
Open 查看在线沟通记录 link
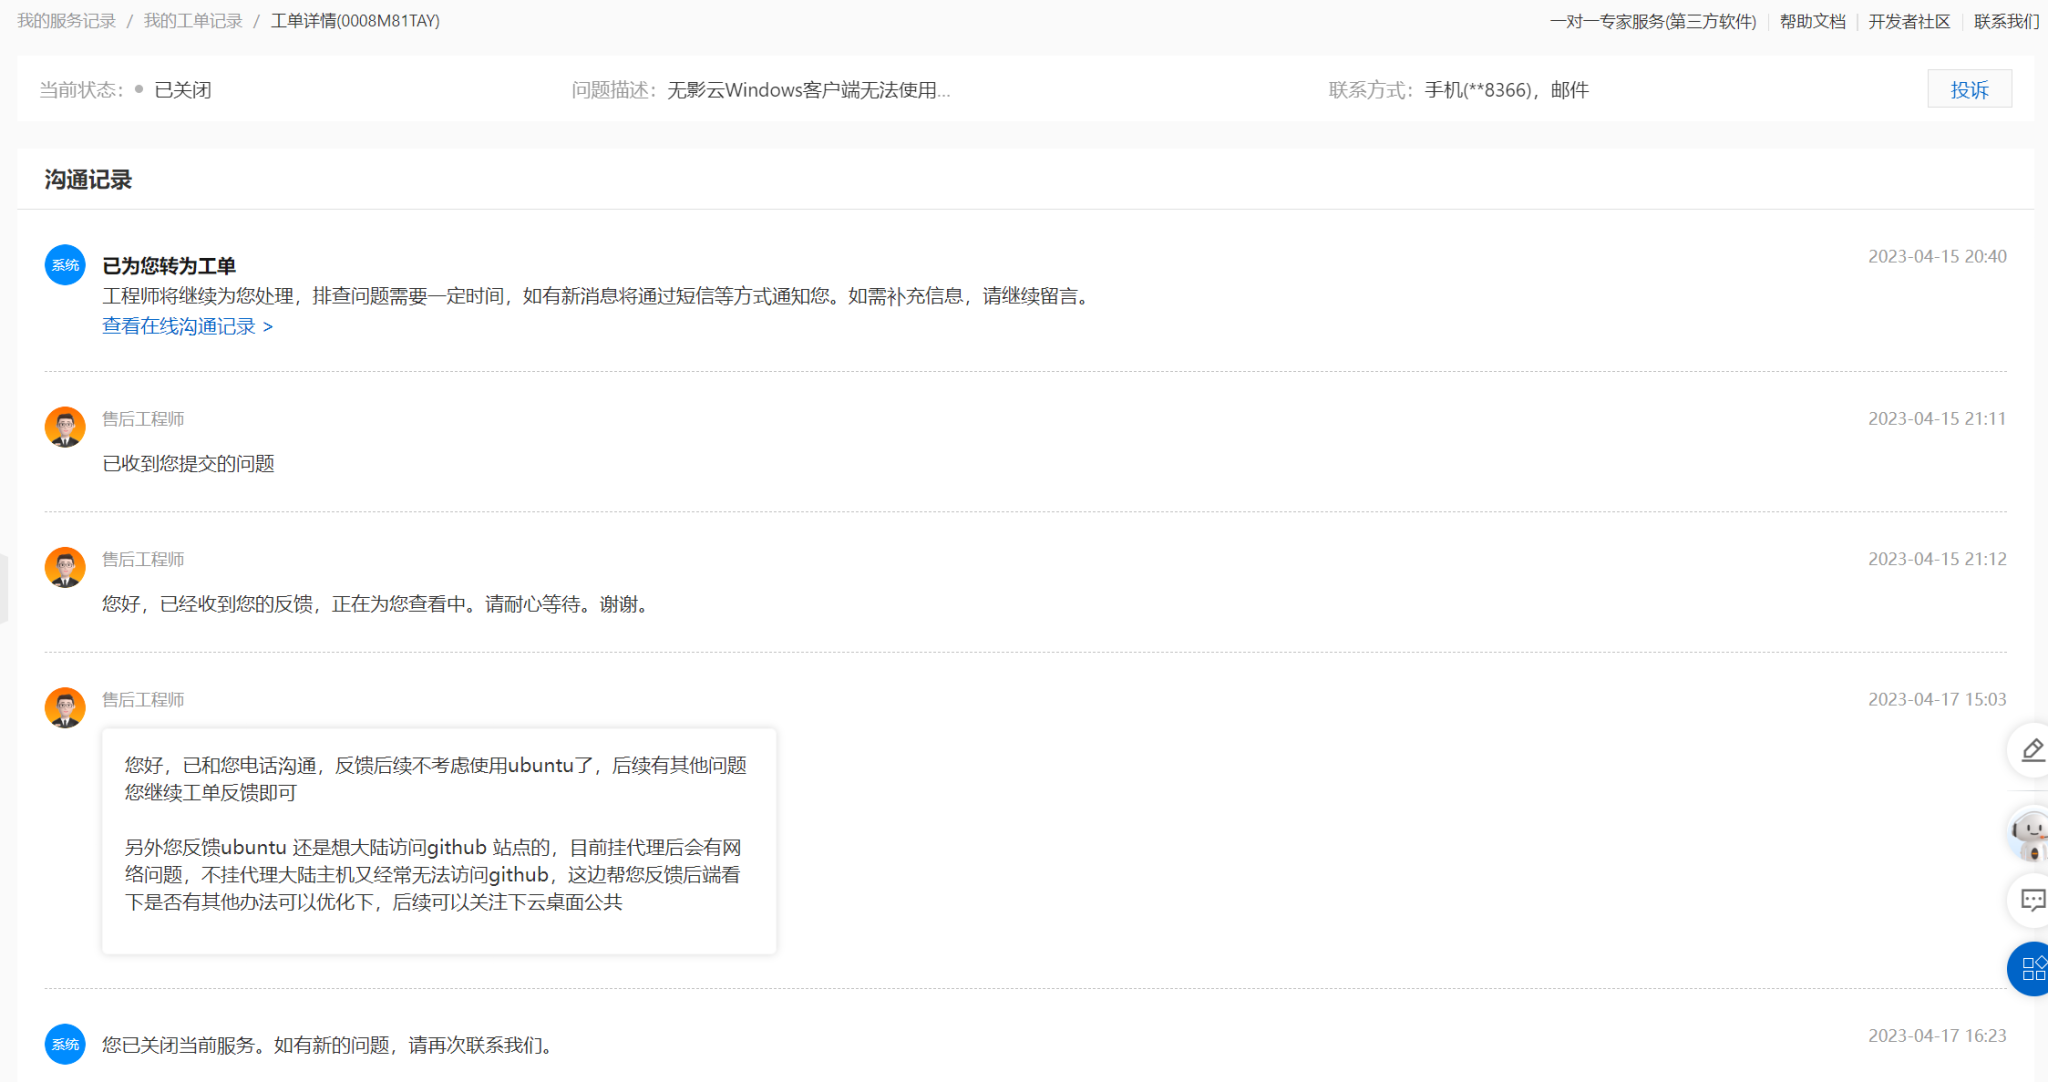(x=187, y=326)
